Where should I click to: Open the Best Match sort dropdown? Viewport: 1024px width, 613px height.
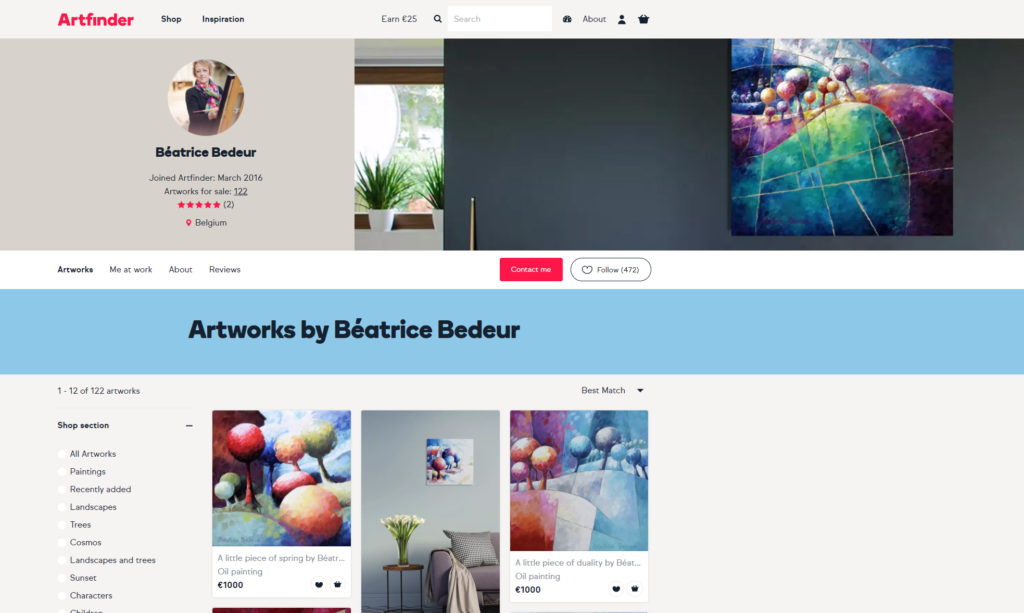click(x=613, y=390)
